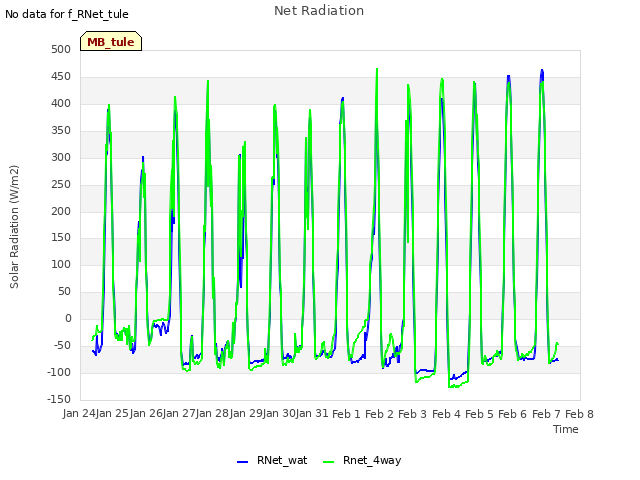This screenshot has height=480, width=640.
Task: Click the Feb 4 x-axis tick label
Action: [x=446, y=414]
